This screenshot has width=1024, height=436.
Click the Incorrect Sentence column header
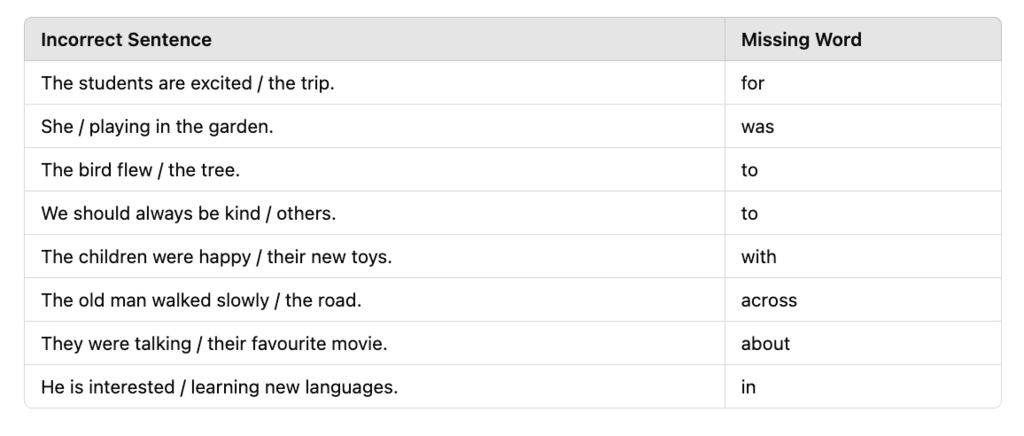pyautogui.click(x=126, y=40)
